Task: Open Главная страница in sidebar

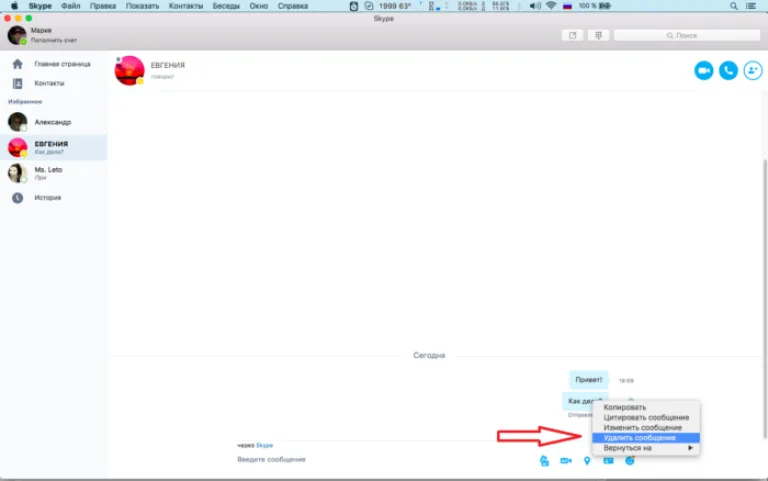Action: click(x=53, y=64)
